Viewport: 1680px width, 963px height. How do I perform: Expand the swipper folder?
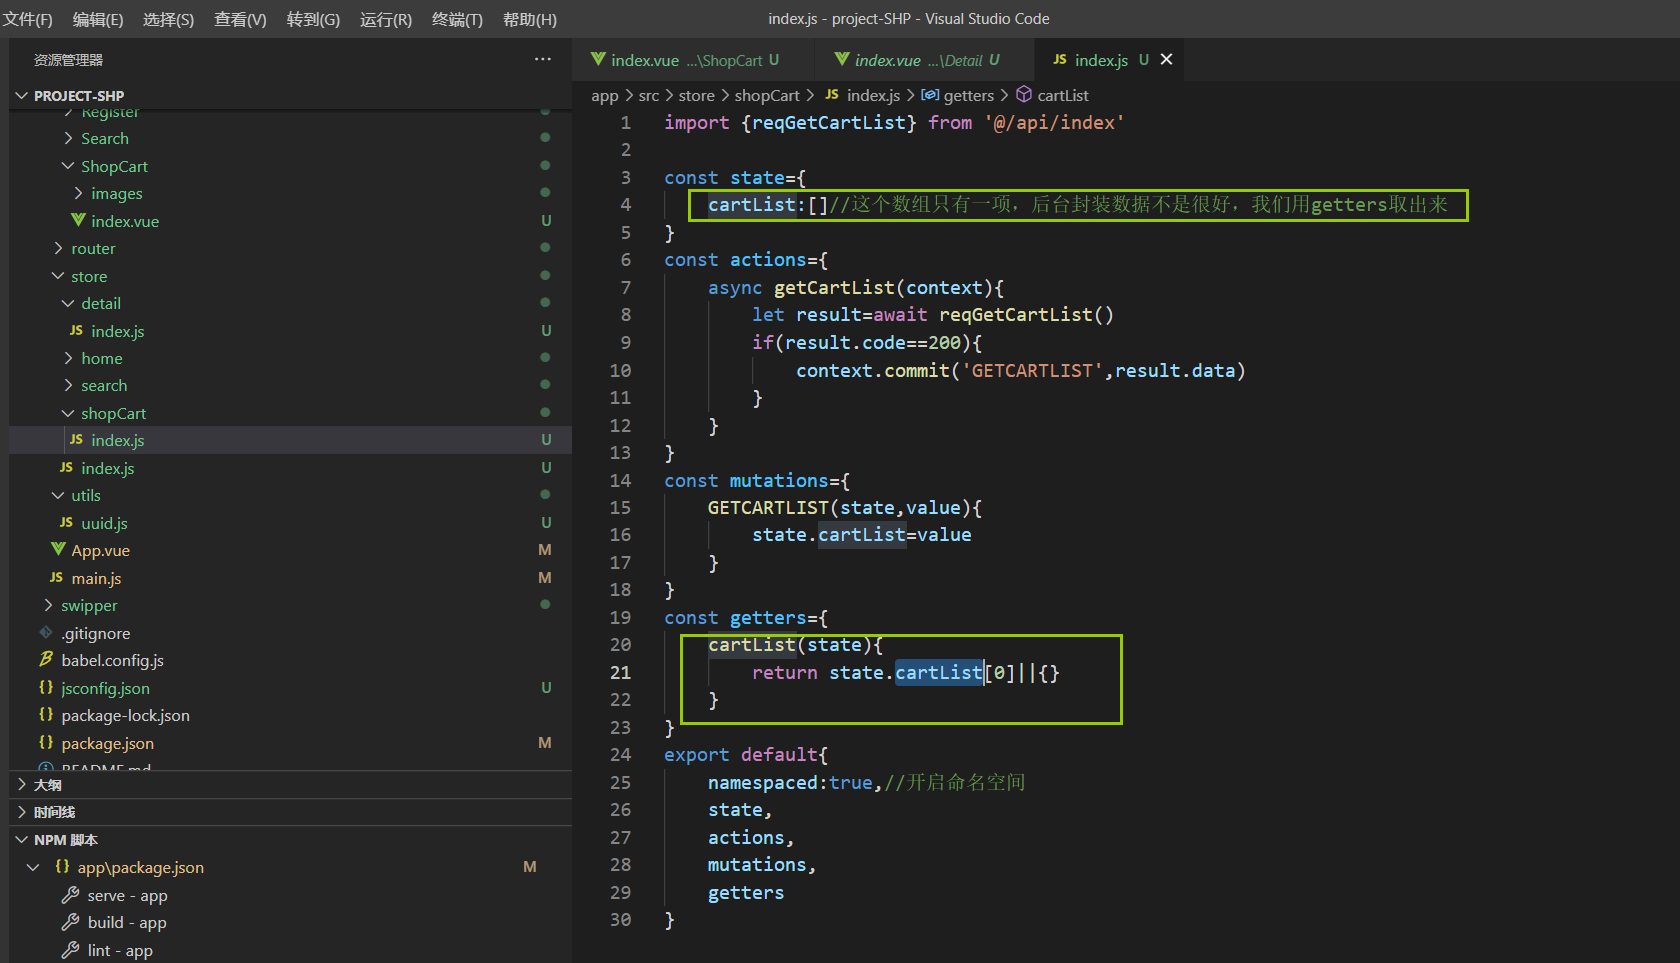[x=89, y=606]
